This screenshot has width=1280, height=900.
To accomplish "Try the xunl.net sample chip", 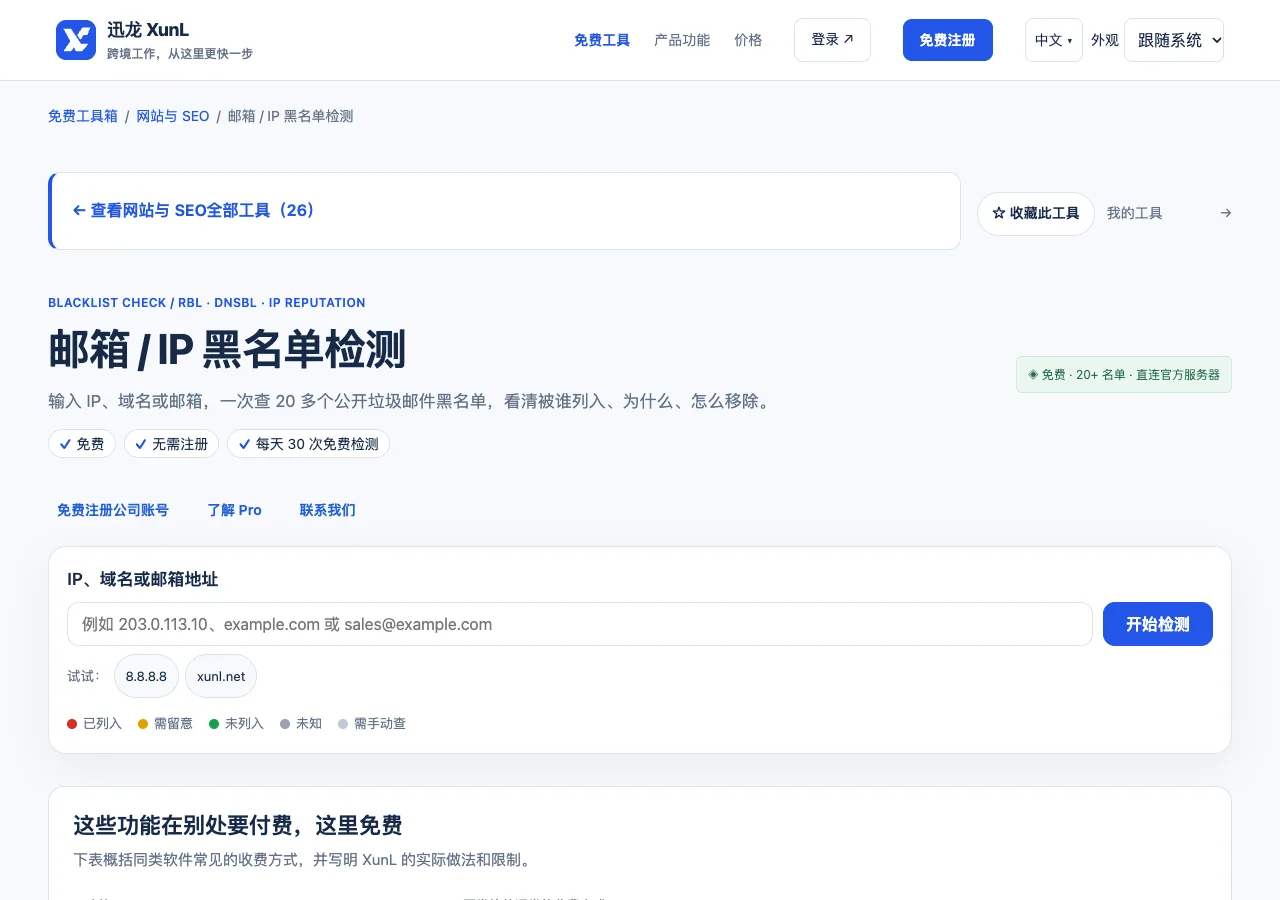I will coord(221,676).
